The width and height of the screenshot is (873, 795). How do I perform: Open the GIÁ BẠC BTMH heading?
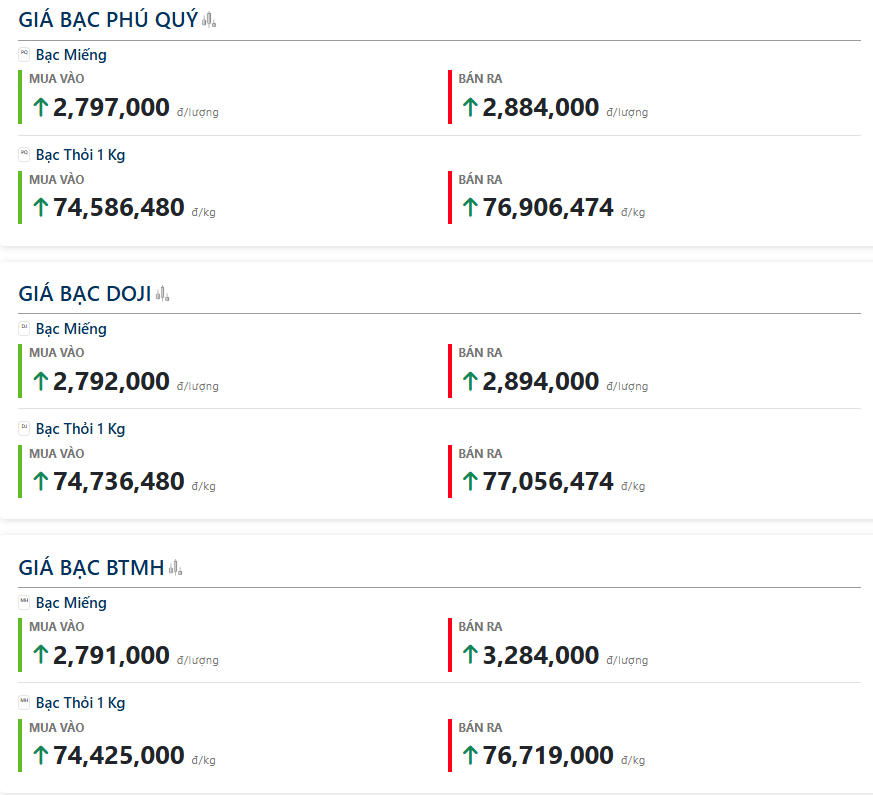pos(91,567)
